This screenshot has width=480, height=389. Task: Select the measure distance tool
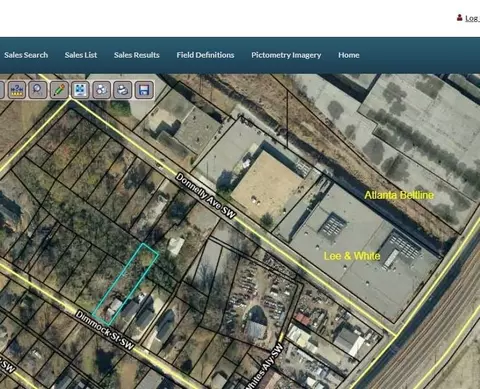click(16, 90)
